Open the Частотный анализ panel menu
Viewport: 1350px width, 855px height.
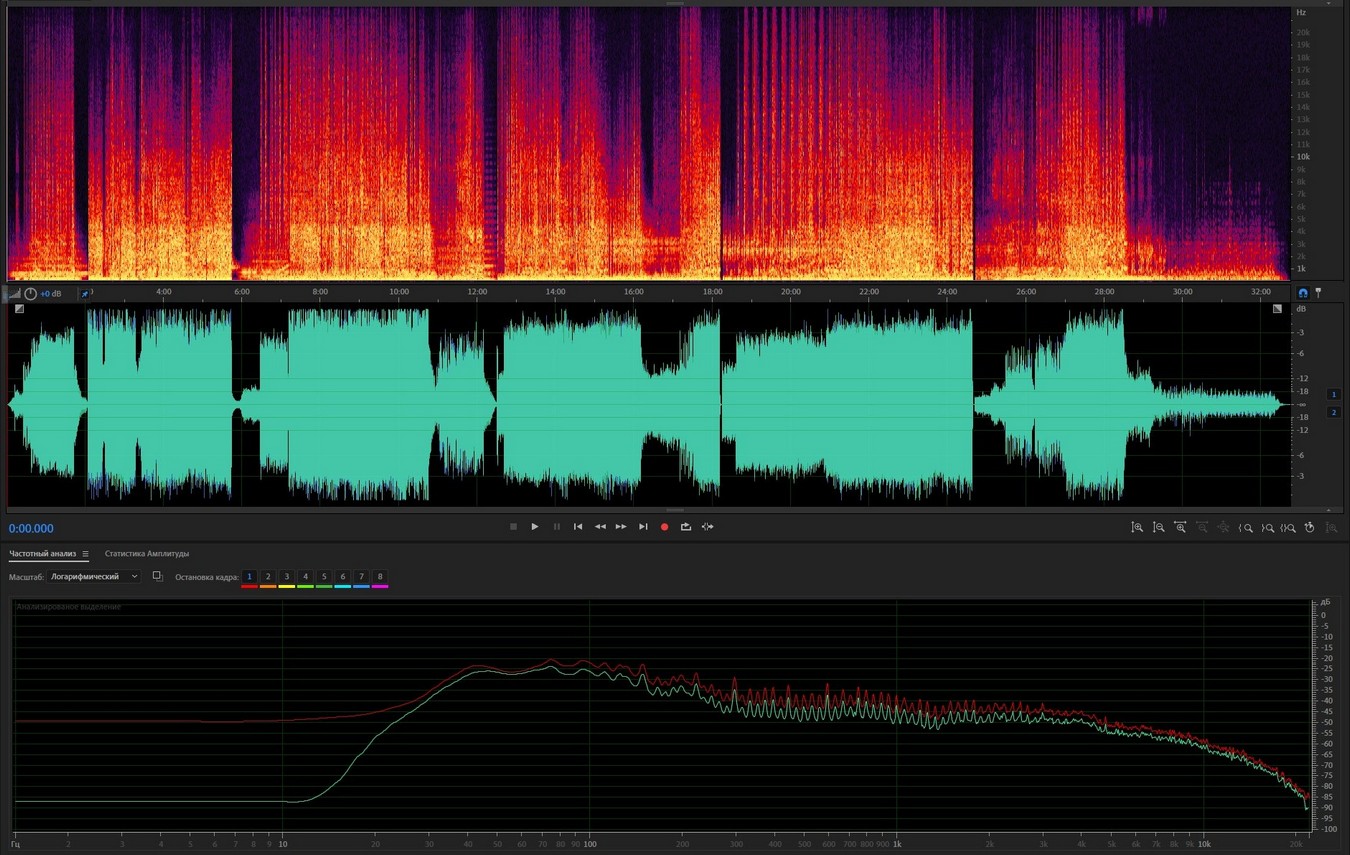(85, 554)
